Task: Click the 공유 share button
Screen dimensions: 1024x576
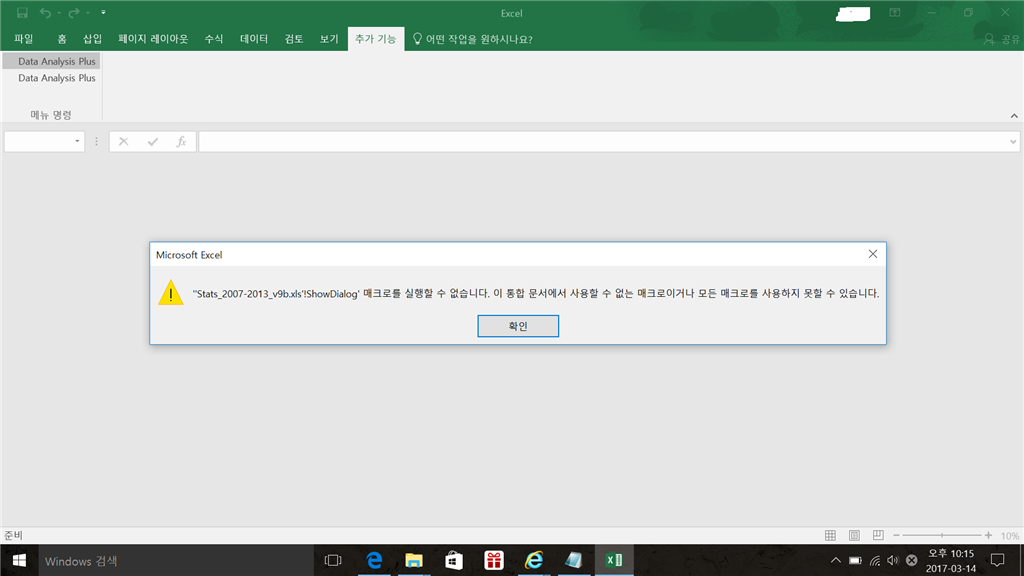Action: click(x=1002, y=39)
